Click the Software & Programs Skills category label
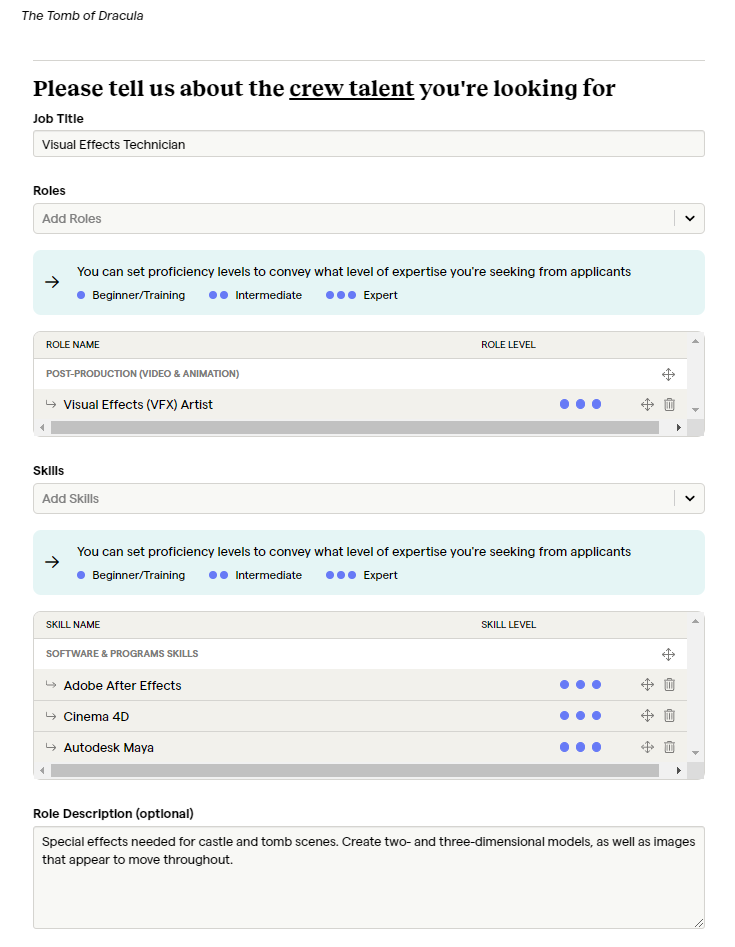This screenshot has width=735, height=947. point(122,654)
